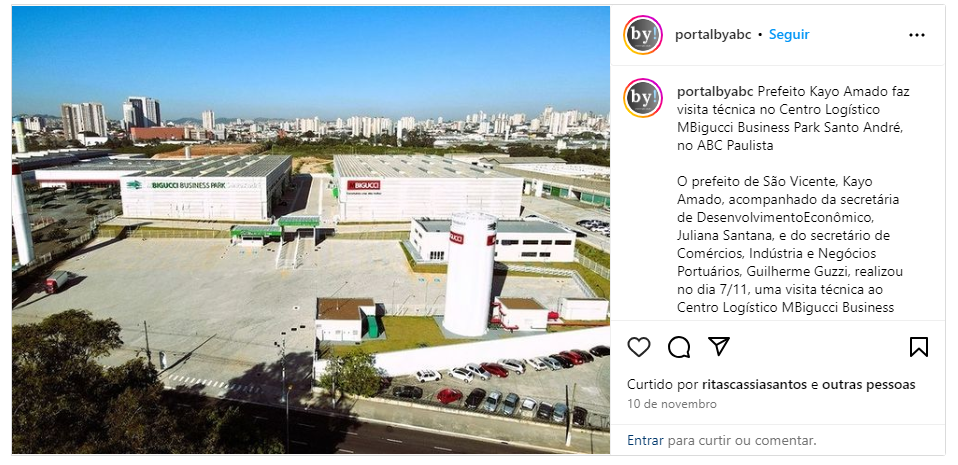Click the portalbyabc avatar in the header
The height and width of the screenshot is (465, 958).
[643, 35]
